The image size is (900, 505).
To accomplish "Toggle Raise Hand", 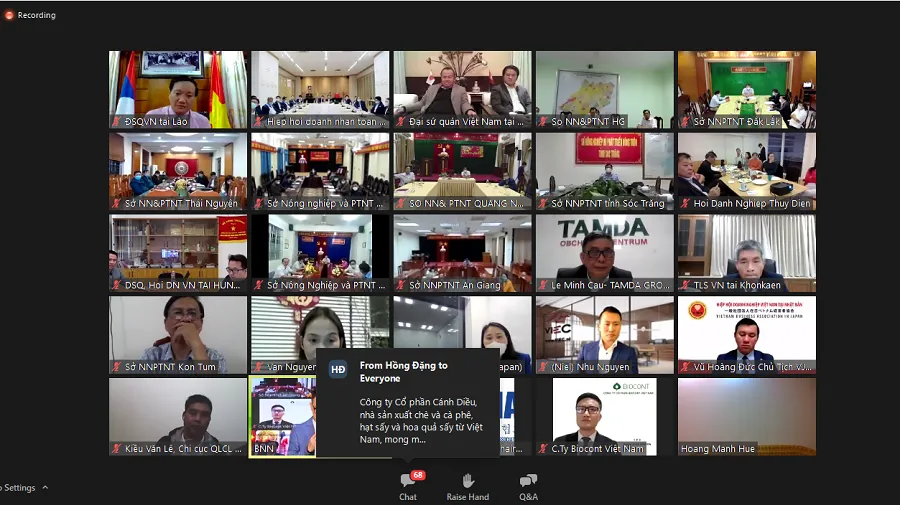I will coord(467,485).
